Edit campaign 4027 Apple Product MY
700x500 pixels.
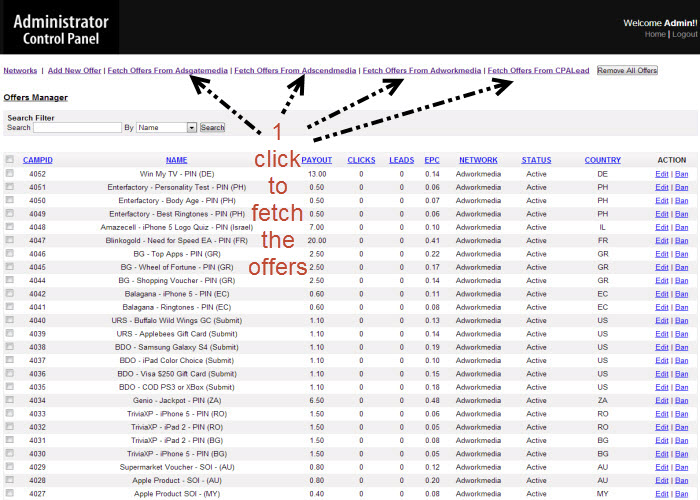pos(662,494)
